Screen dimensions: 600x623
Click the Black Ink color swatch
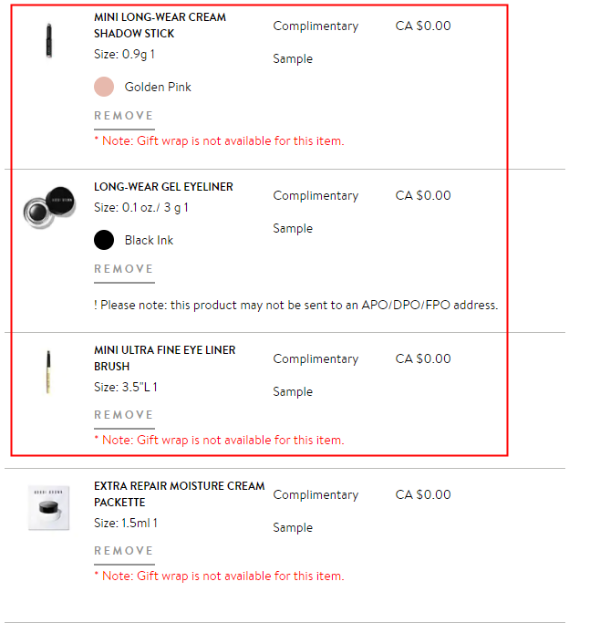[104, 240]
